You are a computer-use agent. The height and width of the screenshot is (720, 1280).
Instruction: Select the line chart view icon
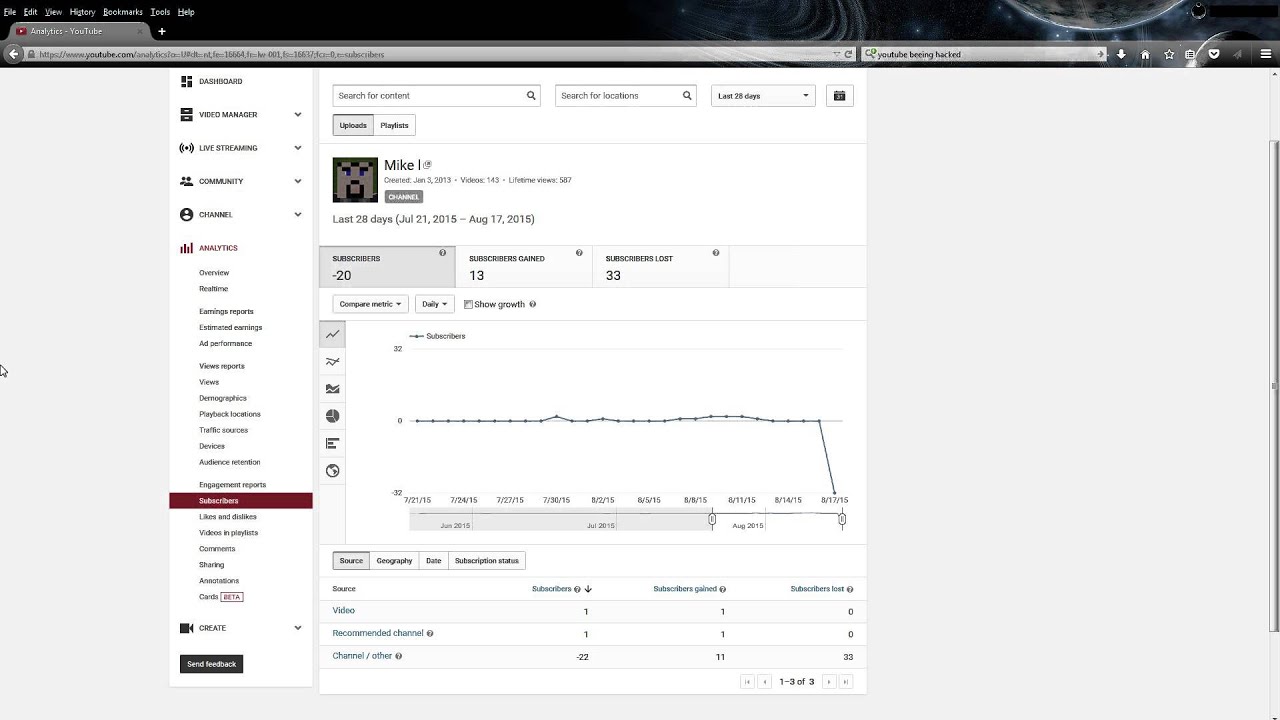(x=333, y=334)
